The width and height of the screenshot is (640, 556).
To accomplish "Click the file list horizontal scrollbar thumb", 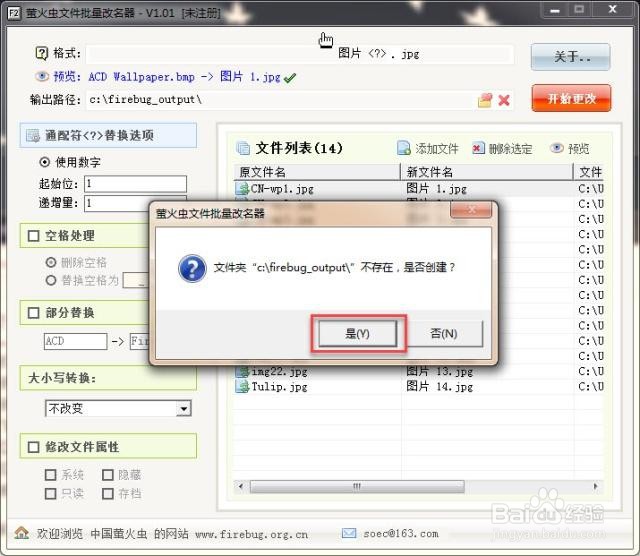I will point(357,486).
